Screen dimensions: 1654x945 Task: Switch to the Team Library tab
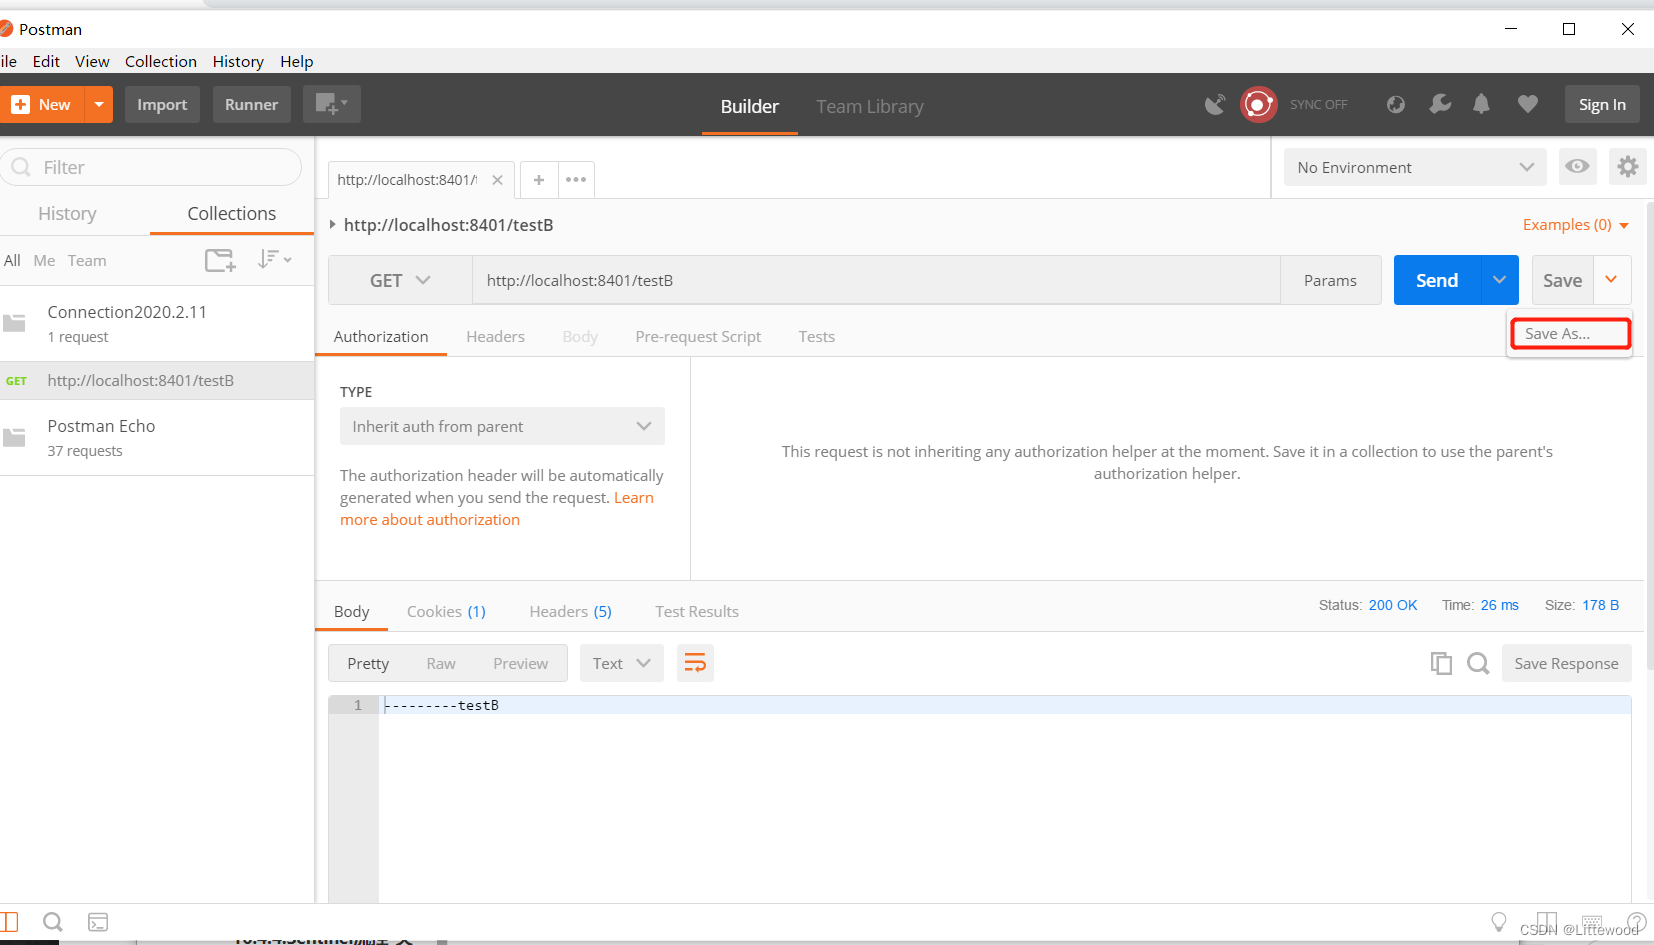coord(869,106)
